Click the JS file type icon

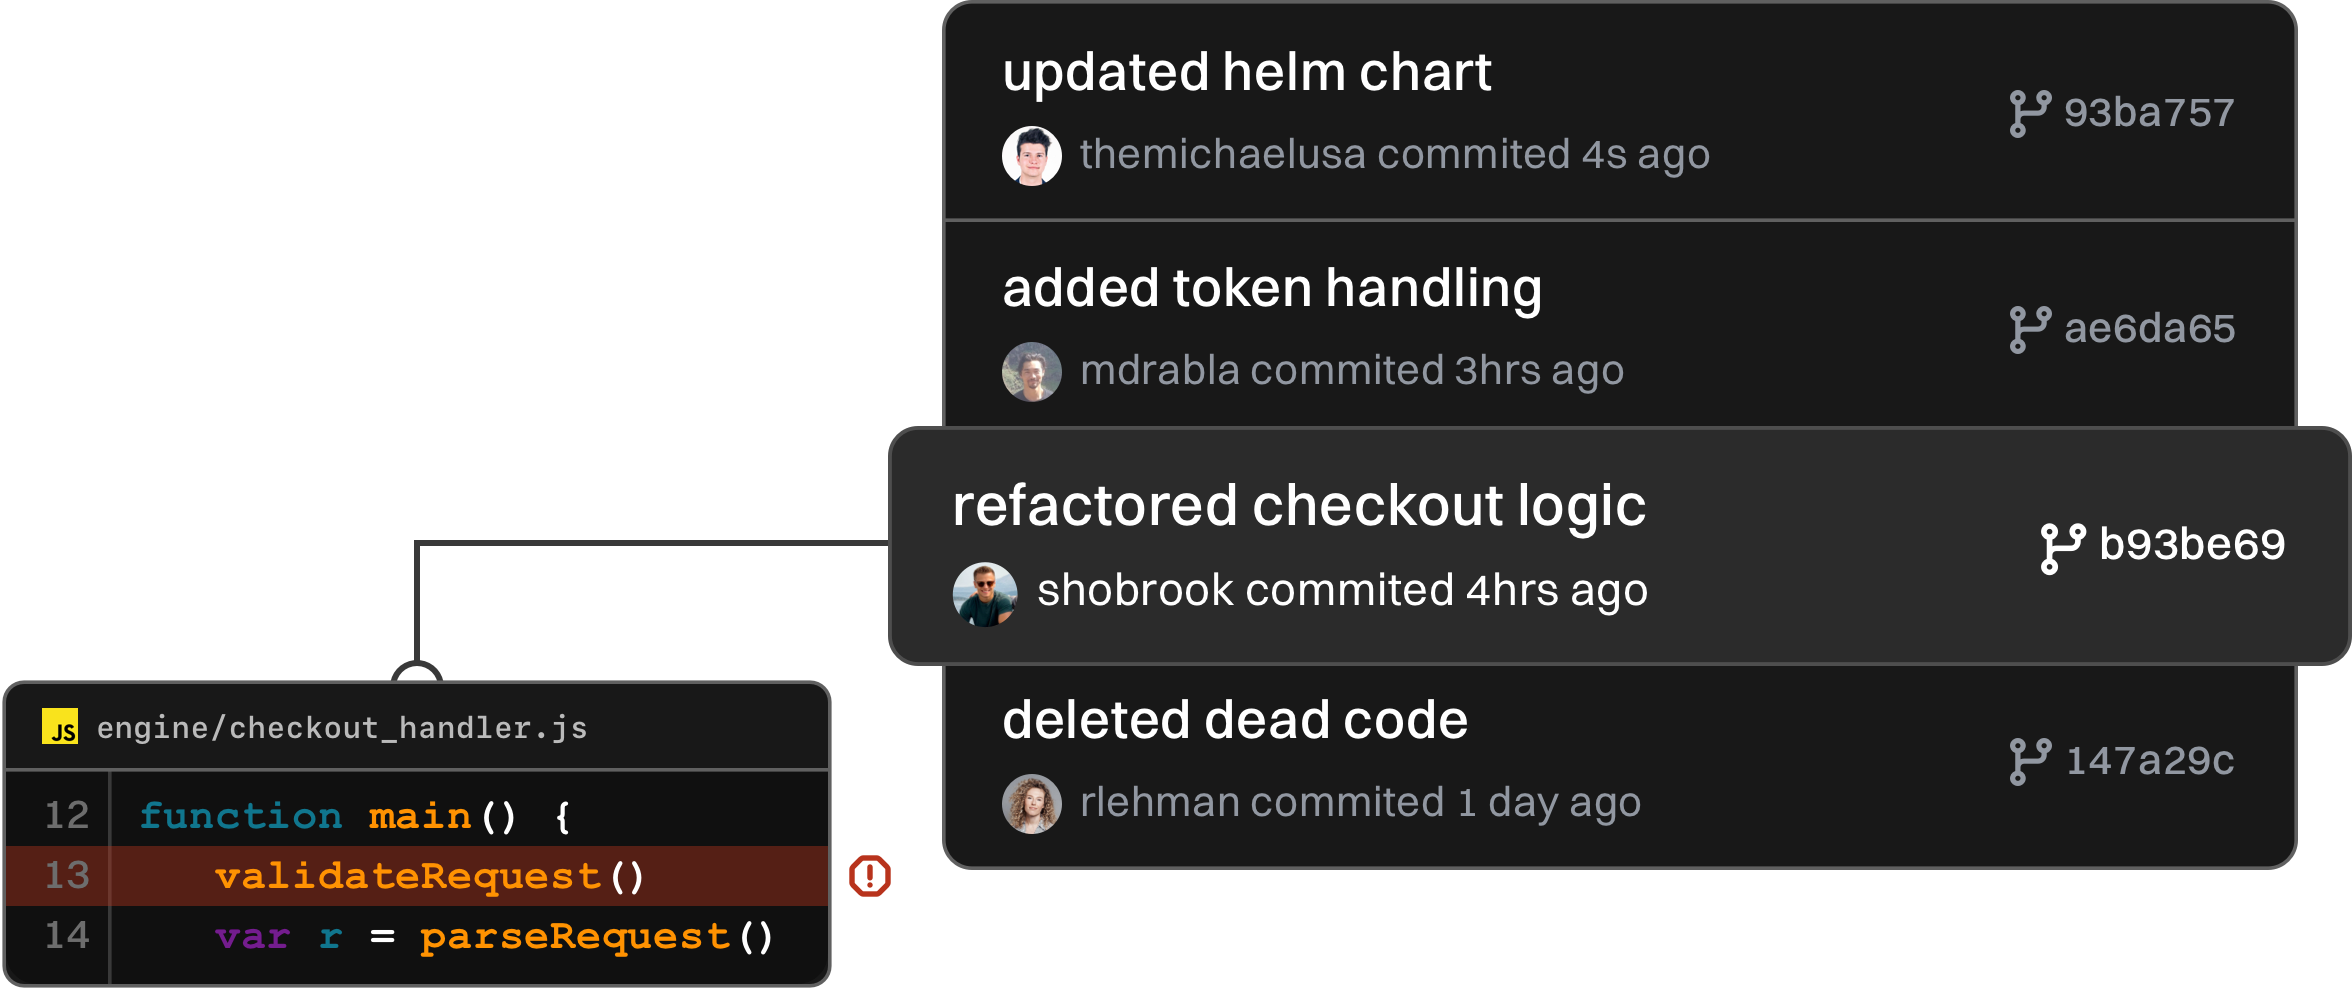coord(60,727)
